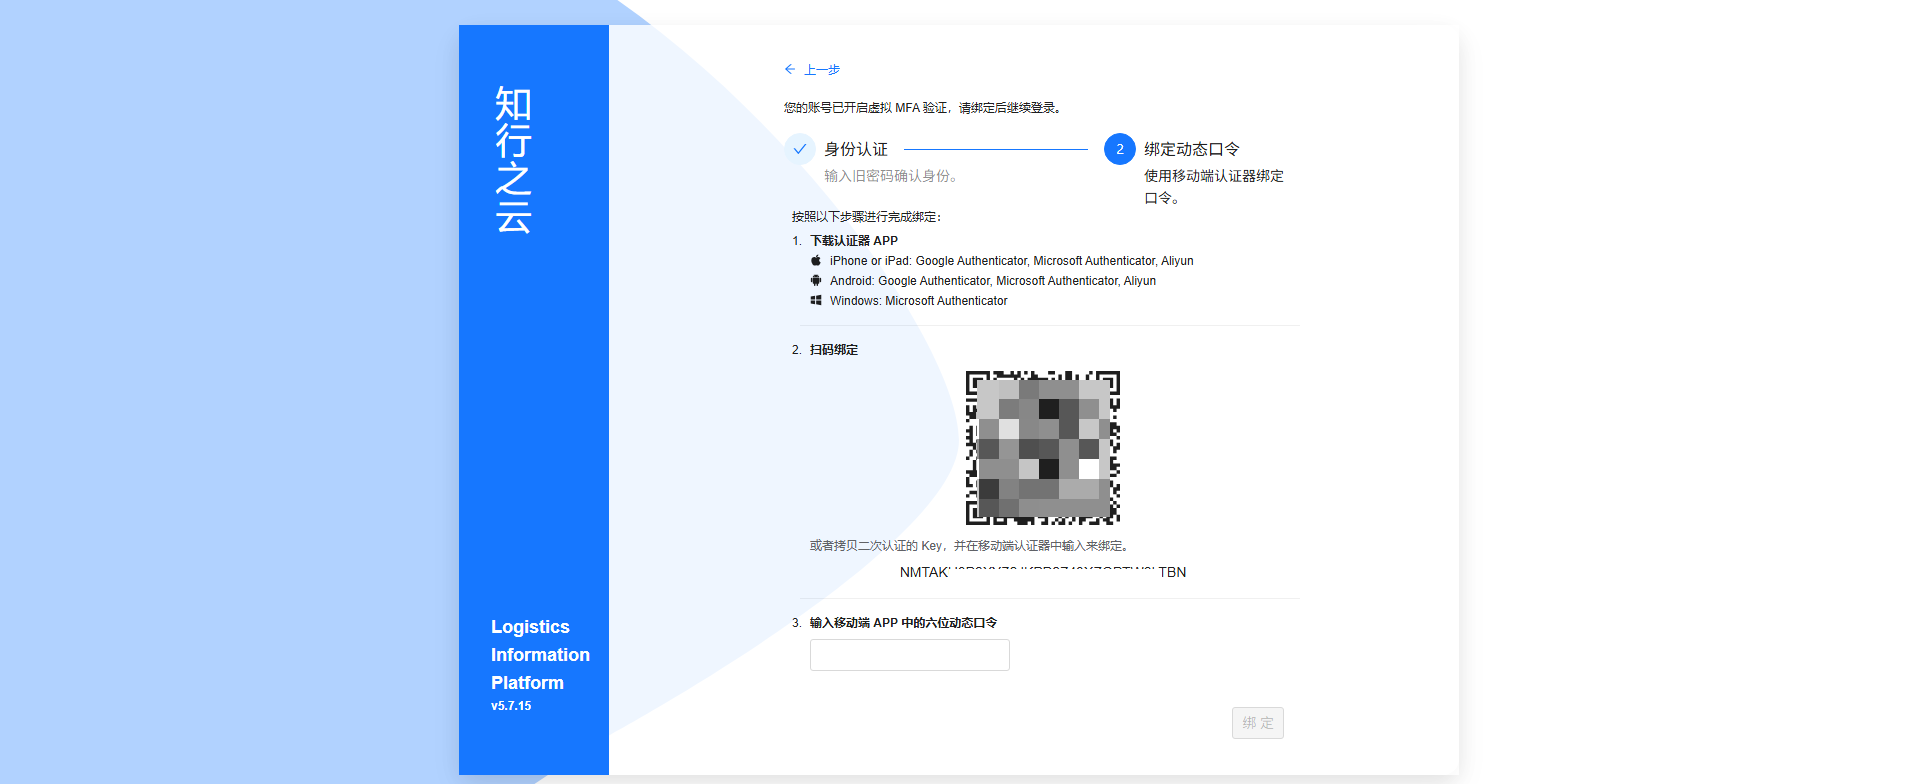Click the Apple logo icon
Image resolution: width=1913 pixels, height=784 pixels.
point(816,261)
